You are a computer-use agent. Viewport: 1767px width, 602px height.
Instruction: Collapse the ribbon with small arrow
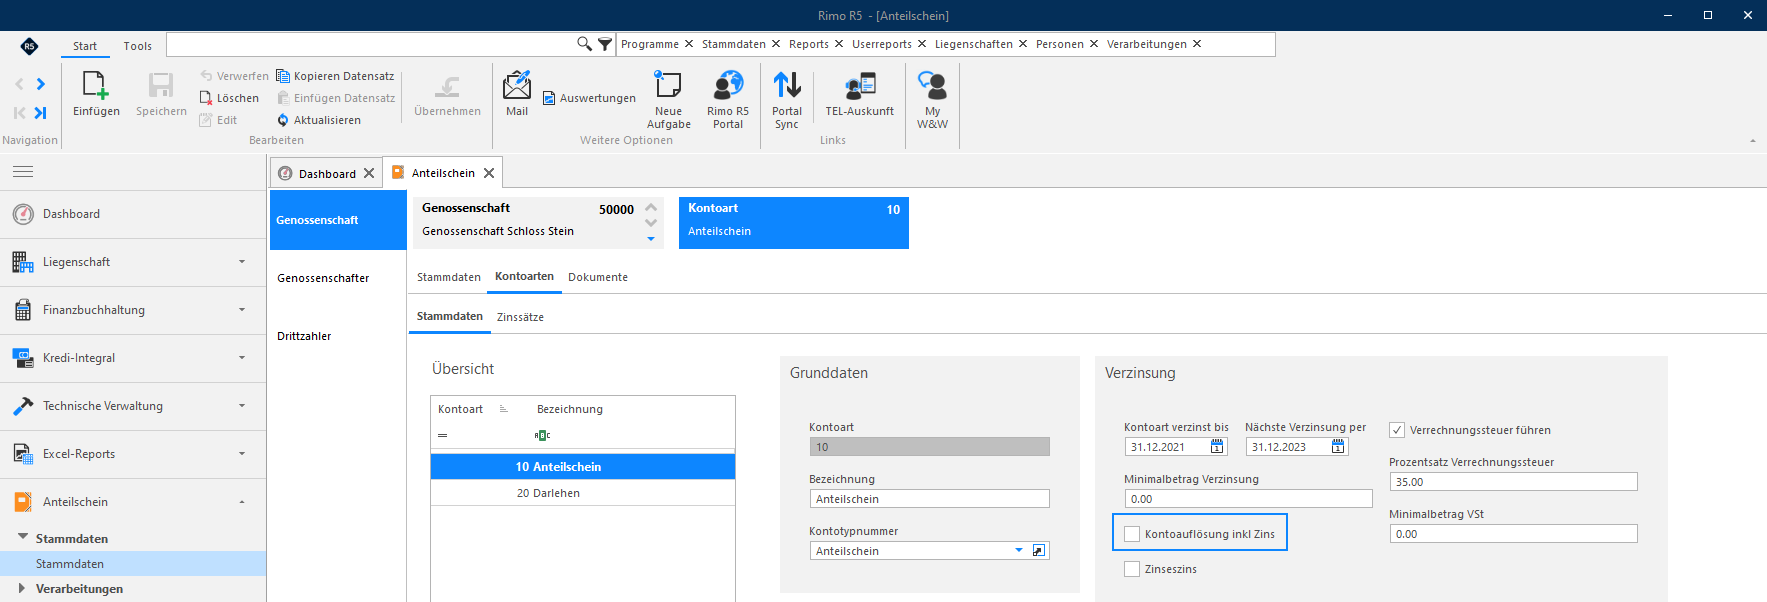1753,141
